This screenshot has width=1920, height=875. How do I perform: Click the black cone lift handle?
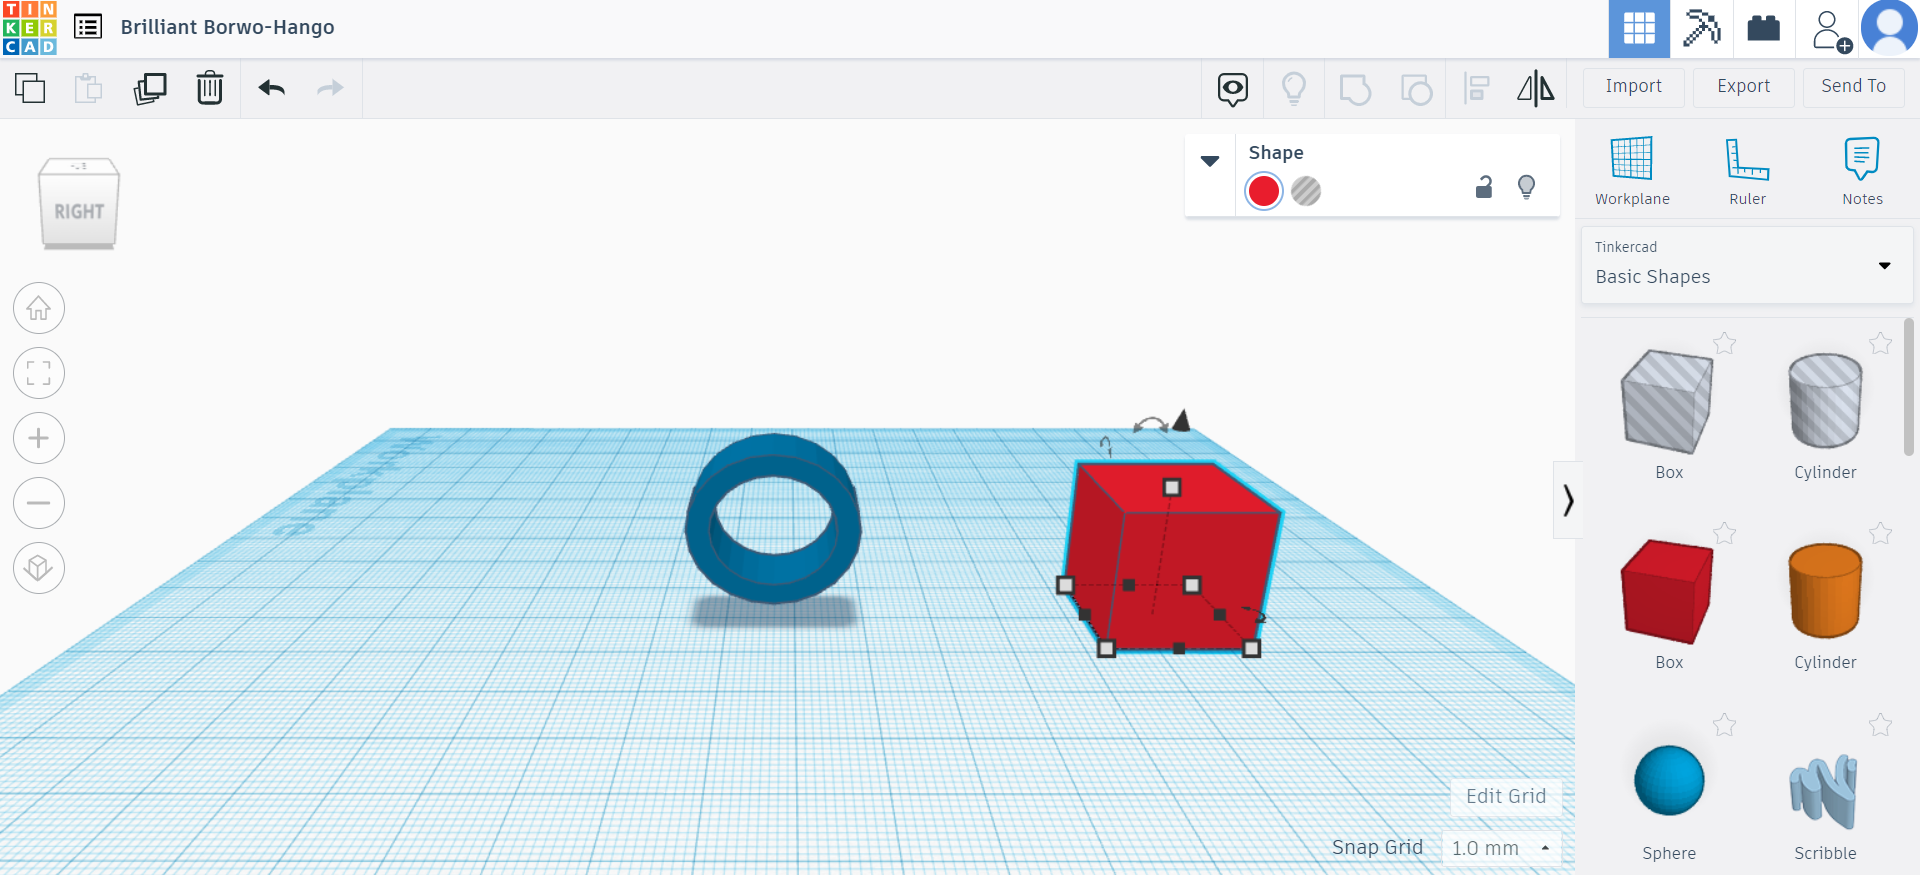(x=1182, y=420)
